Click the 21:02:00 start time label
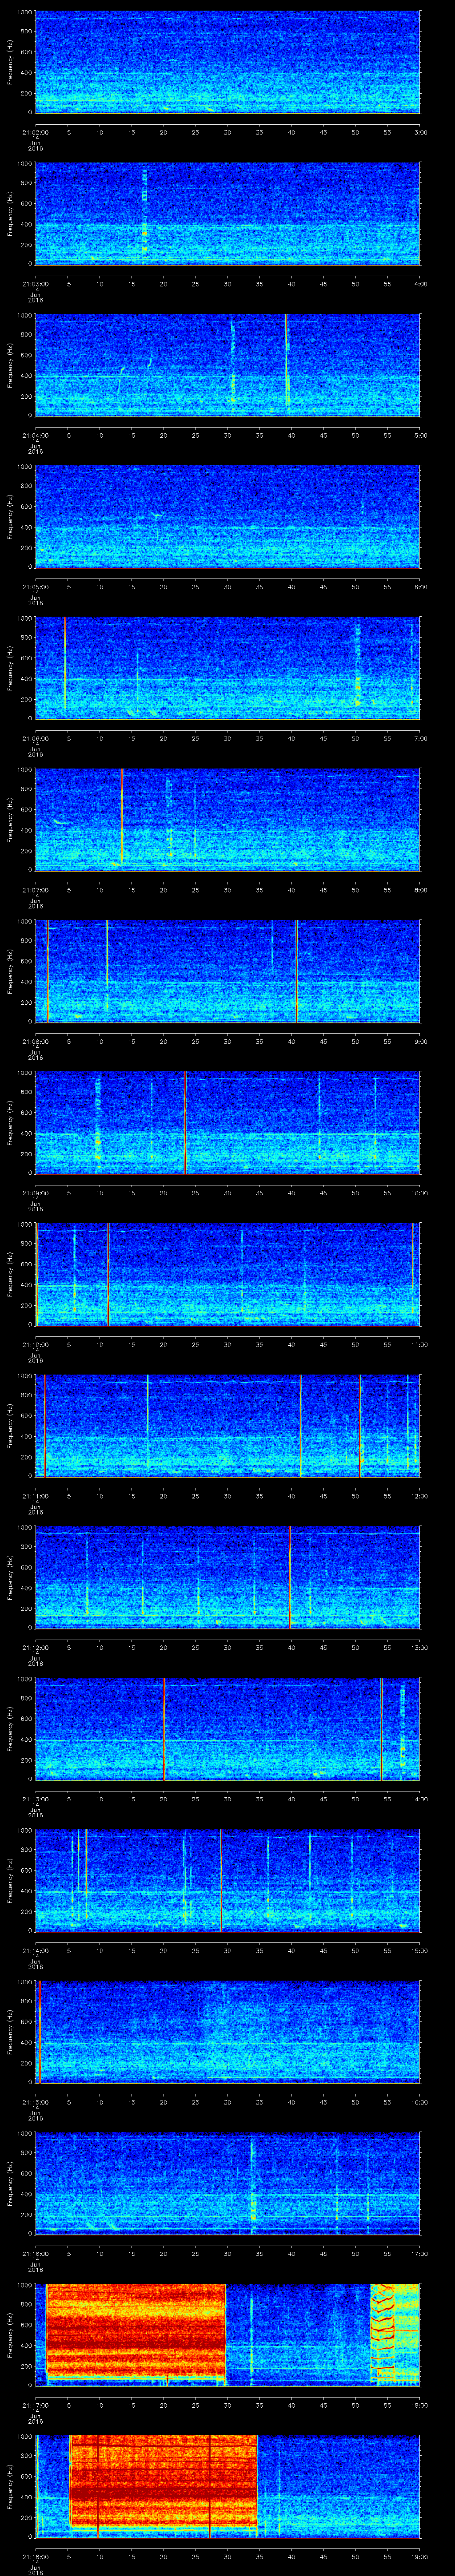The image size is (455, 2576). pos(35,132)
